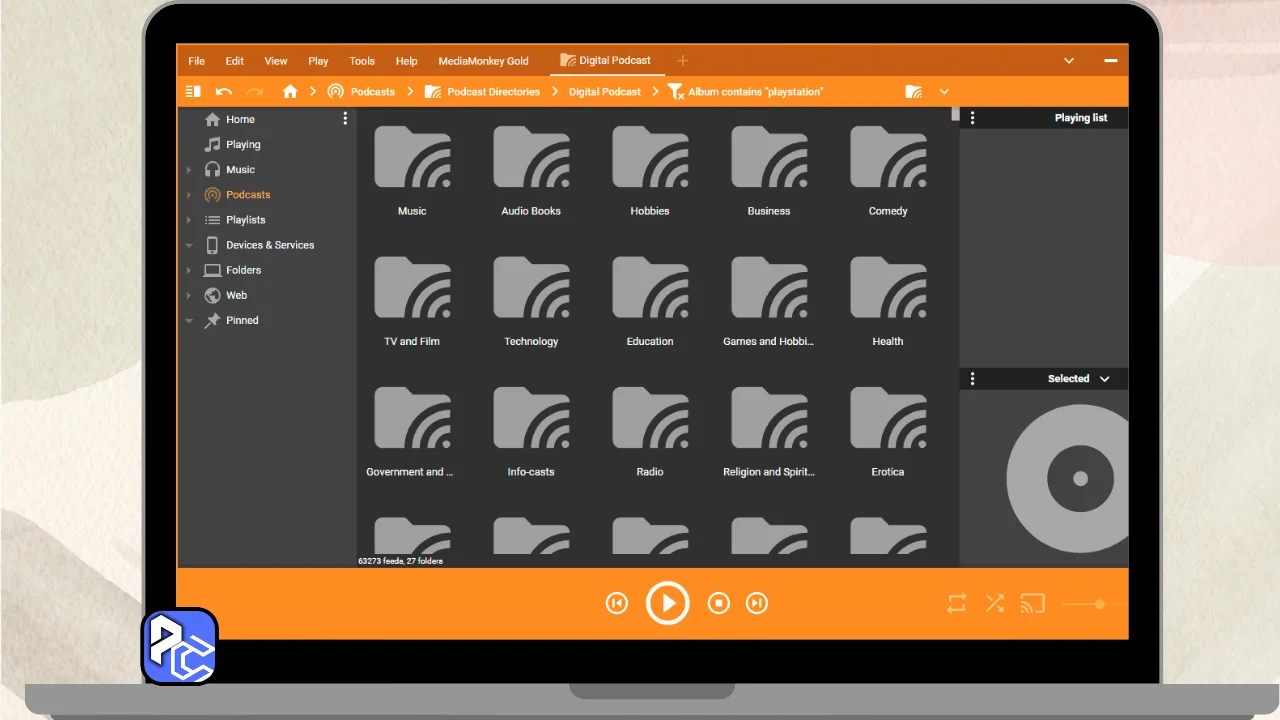
Task: Stop playback with the stop icon
Action: tap(718, 603)
